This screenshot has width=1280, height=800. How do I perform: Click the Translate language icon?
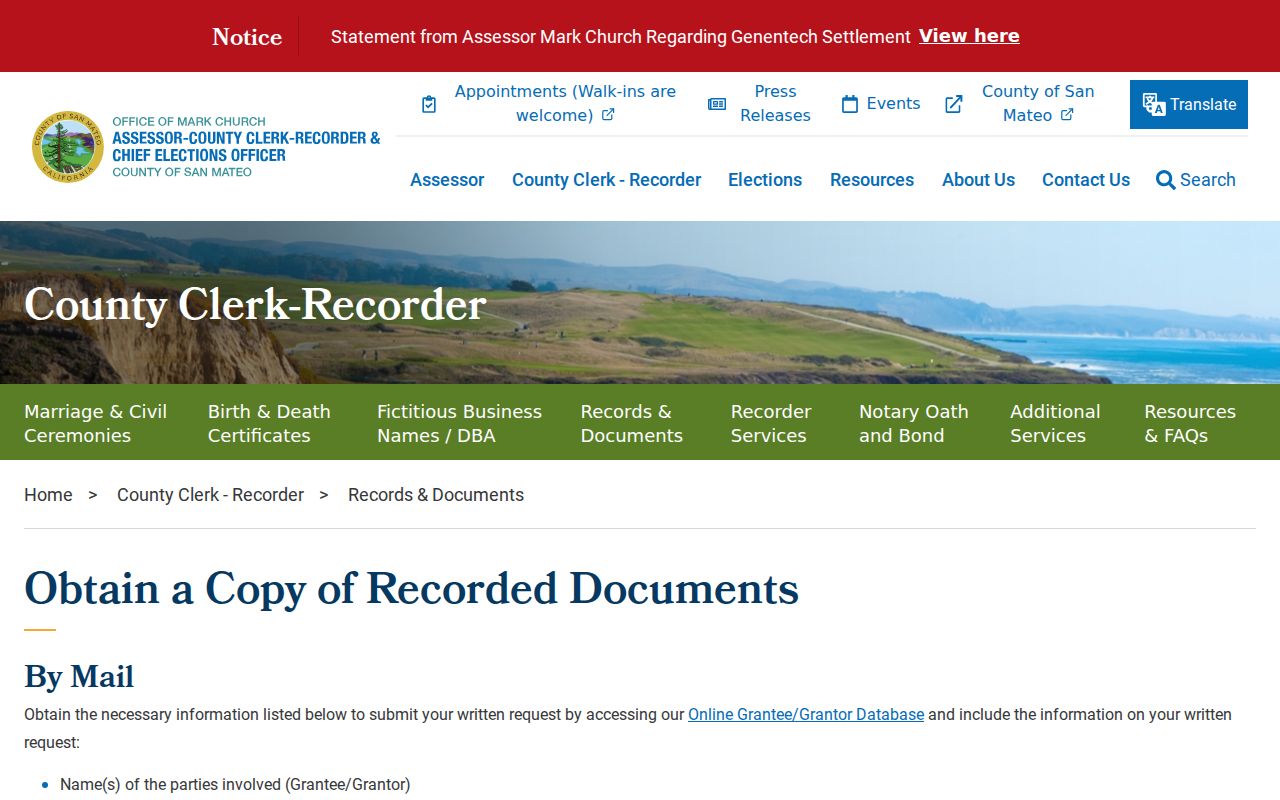pos(1154,105)
